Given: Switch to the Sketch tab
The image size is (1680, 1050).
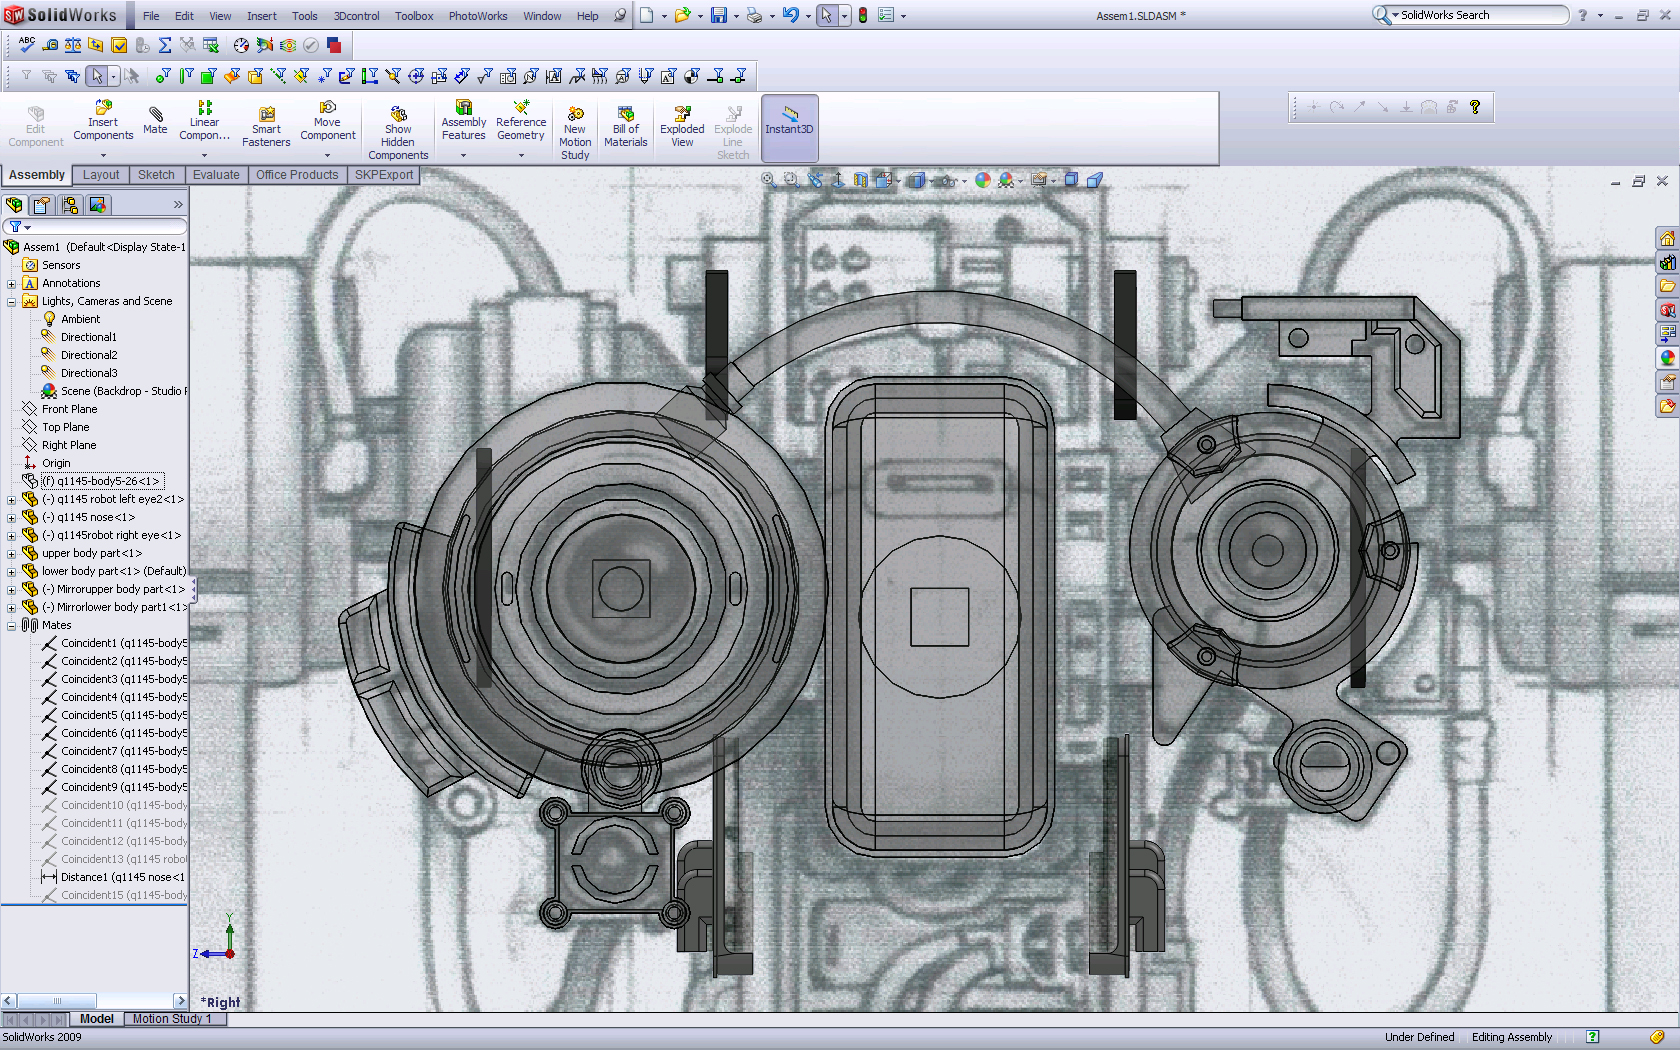Looking at the screenshot, I should [x=156, y=175].
